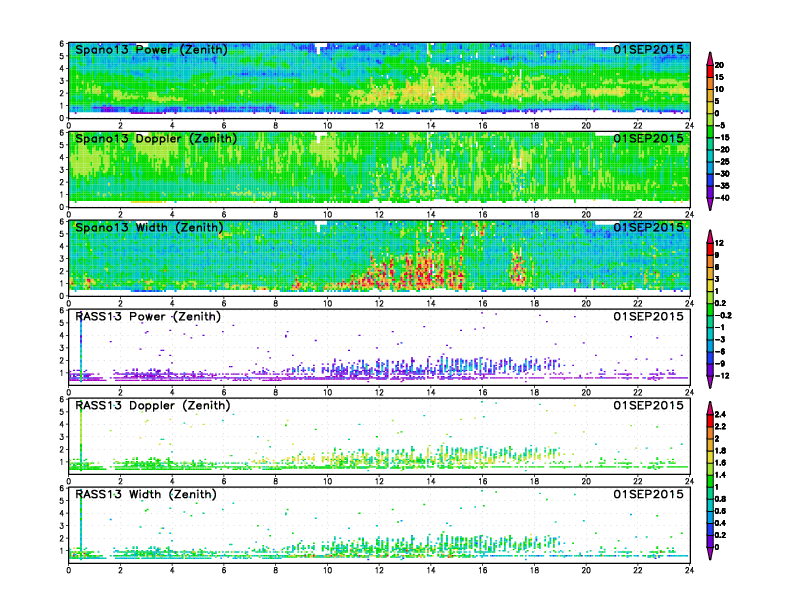Click the "-9" colorbar label

[720, 364]
